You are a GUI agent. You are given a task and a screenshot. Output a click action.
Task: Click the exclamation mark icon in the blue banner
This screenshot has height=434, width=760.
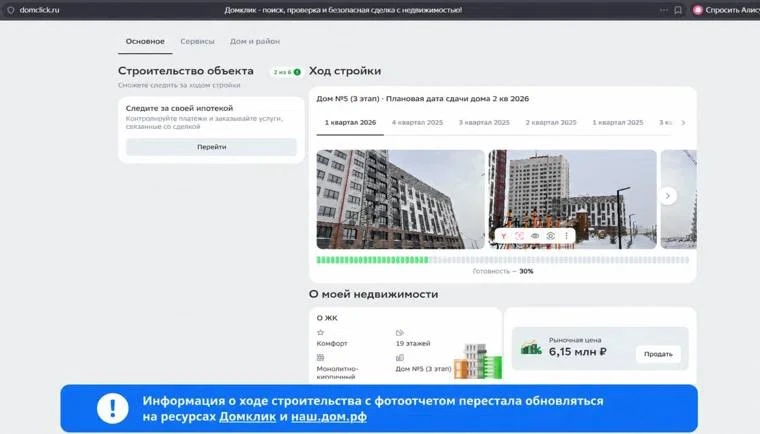point(112,408)
